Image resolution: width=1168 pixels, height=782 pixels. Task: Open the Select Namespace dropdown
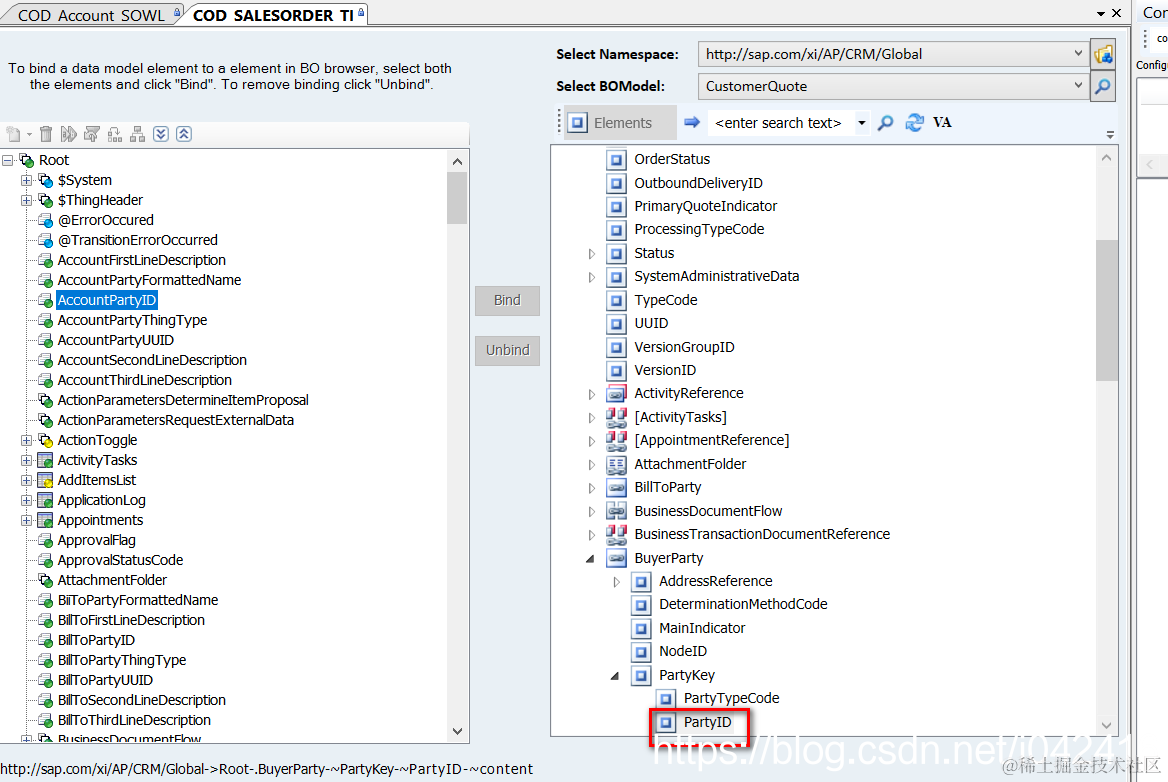(x=1078, y=54)
